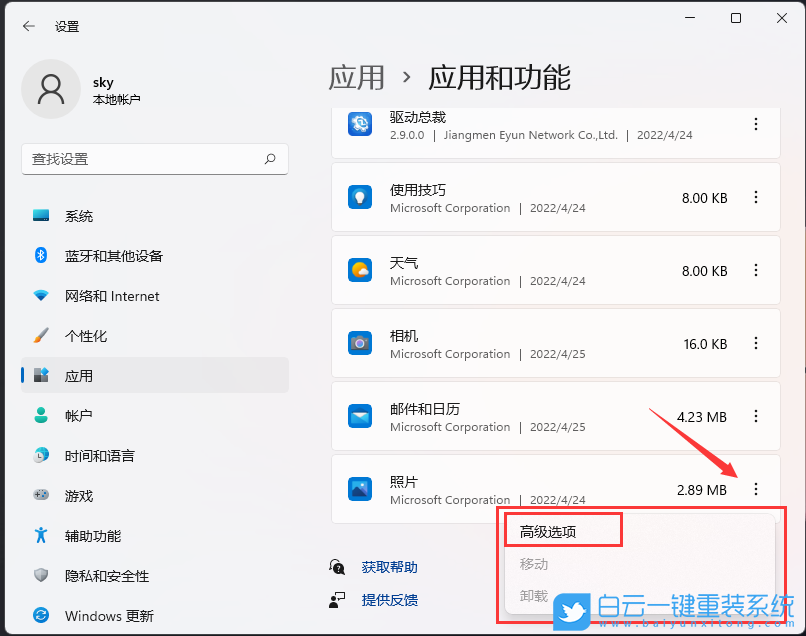Open the three-dot menu for 使用技巧
Image resolution: width=806 pixels, height=636 pixels.
[756, 197]
